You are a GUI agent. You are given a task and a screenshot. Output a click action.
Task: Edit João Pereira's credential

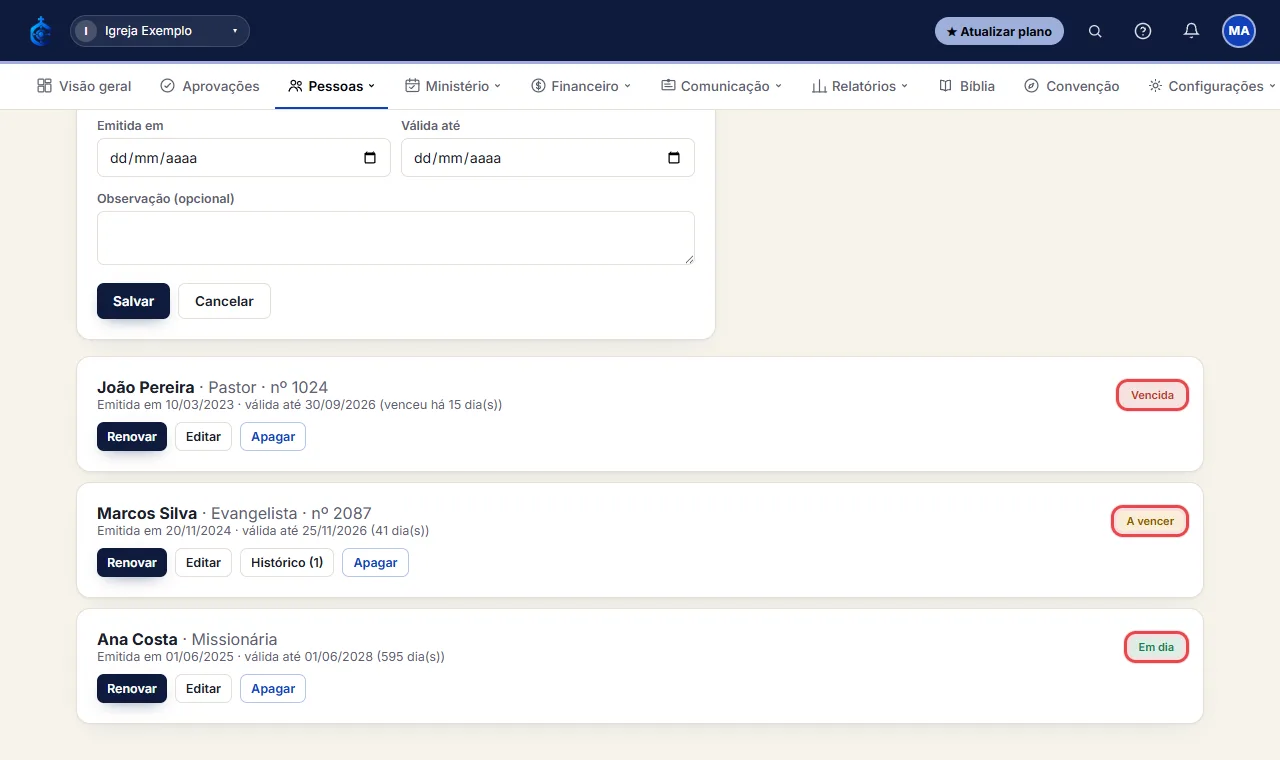pyautogui.click(x=203, y=437)
